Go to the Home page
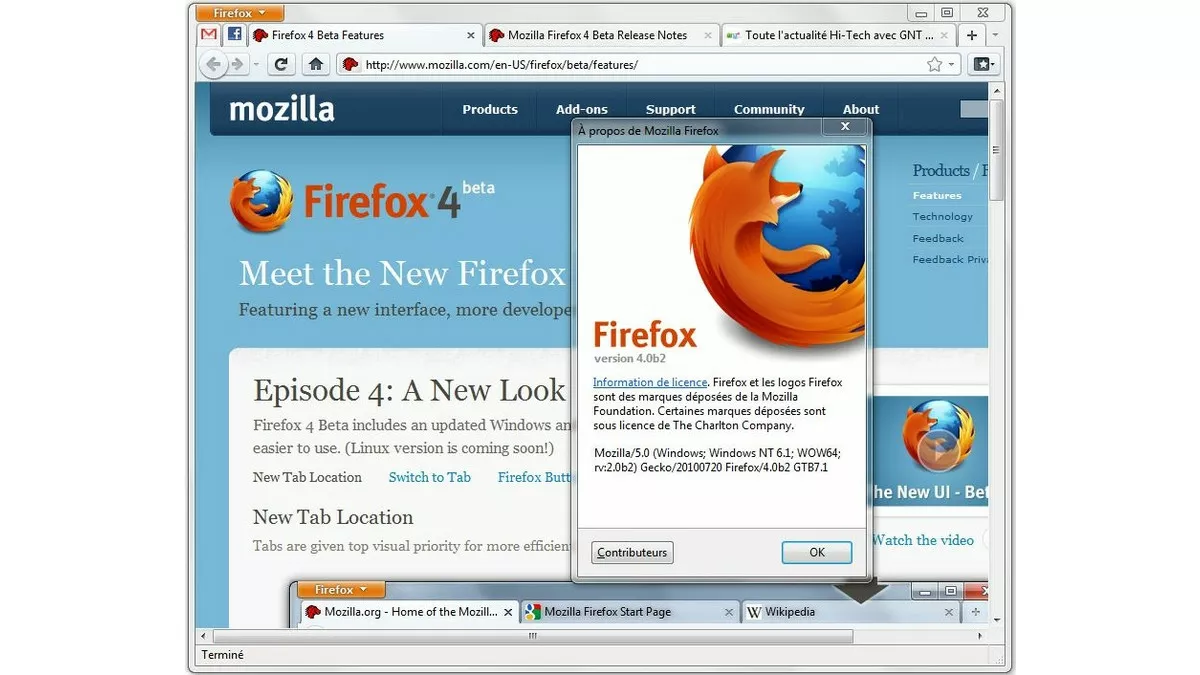Viewport: 1200px width, 675px height. (315, 64)
